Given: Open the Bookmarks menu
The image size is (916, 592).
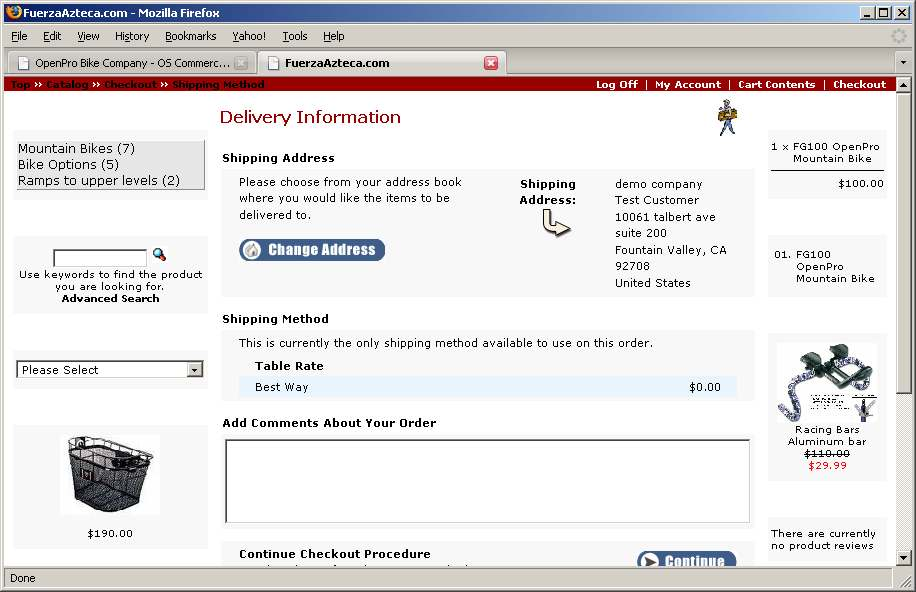Looking at the screenshot, I should (x=190, y=36).
